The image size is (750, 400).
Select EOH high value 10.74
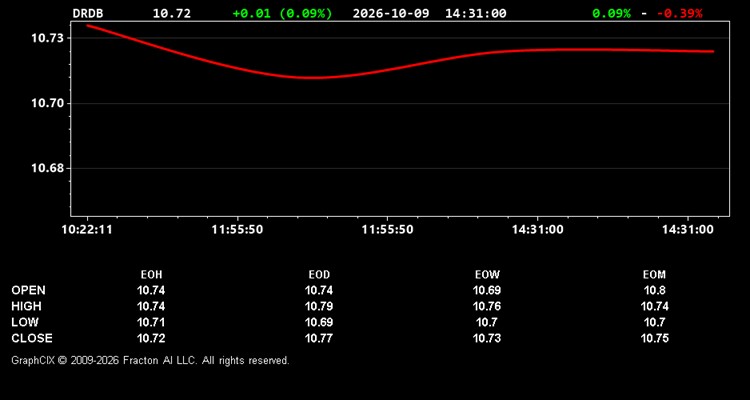[151, 306]
